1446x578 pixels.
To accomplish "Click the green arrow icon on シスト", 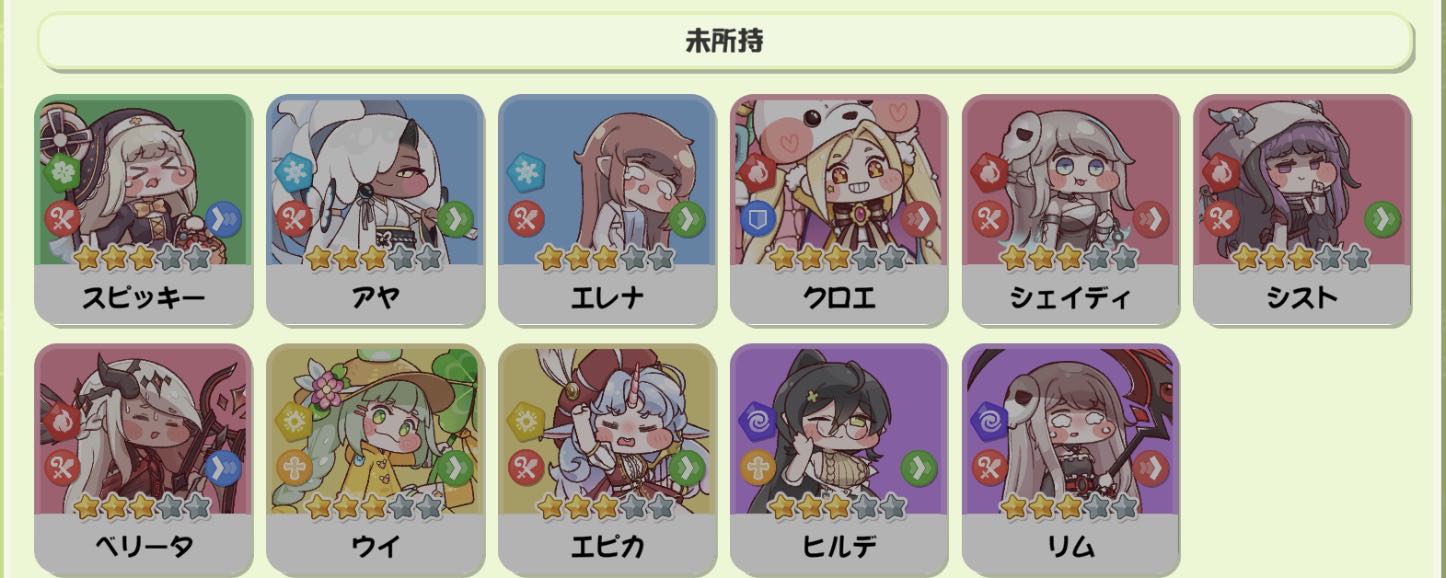I will tap(1382, 218).
